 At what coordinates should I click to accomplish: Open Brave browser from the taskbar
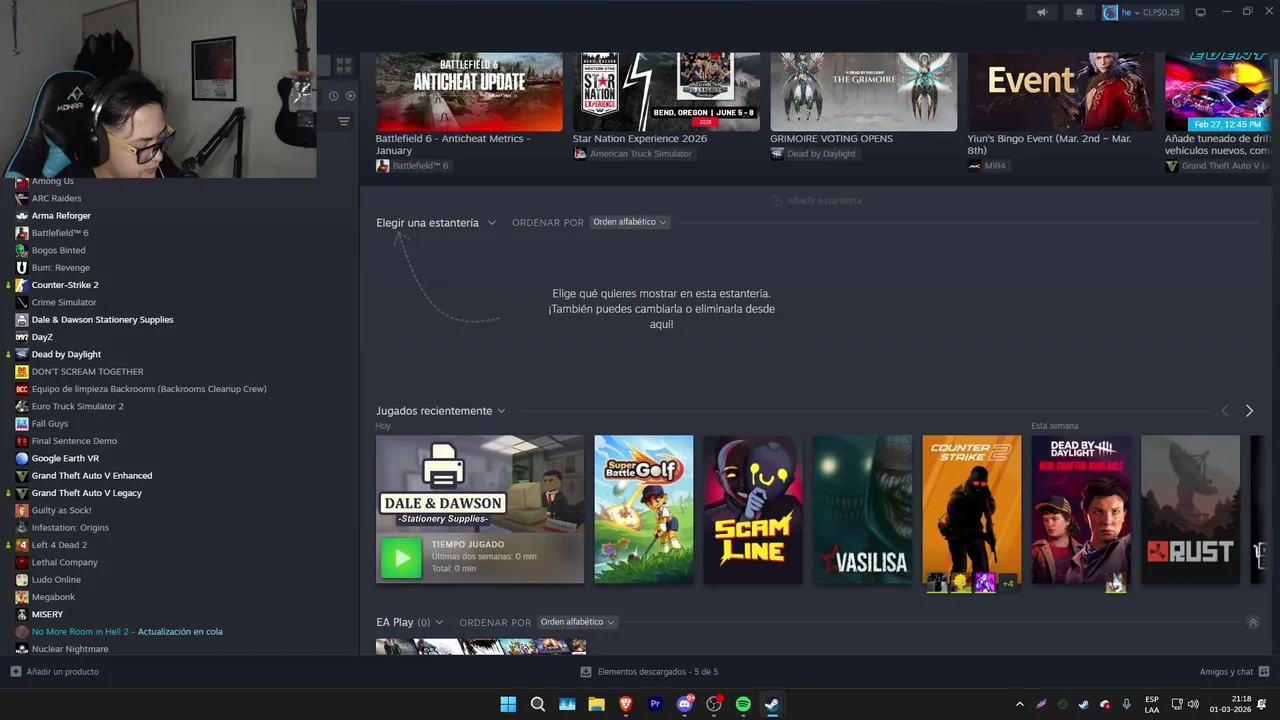(x=626, y=704)
